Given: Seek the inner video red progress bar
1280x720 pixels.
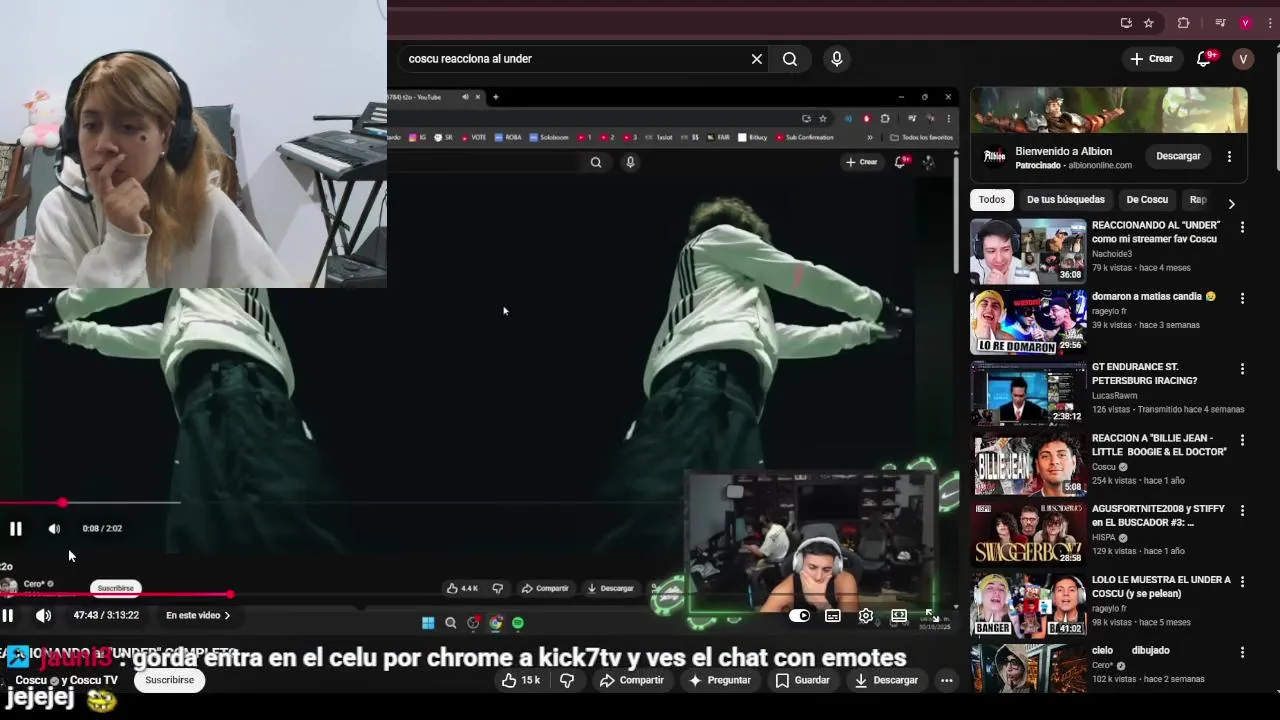Looking at the screenshot, I should pyautogui.click(x=90, y=503).
